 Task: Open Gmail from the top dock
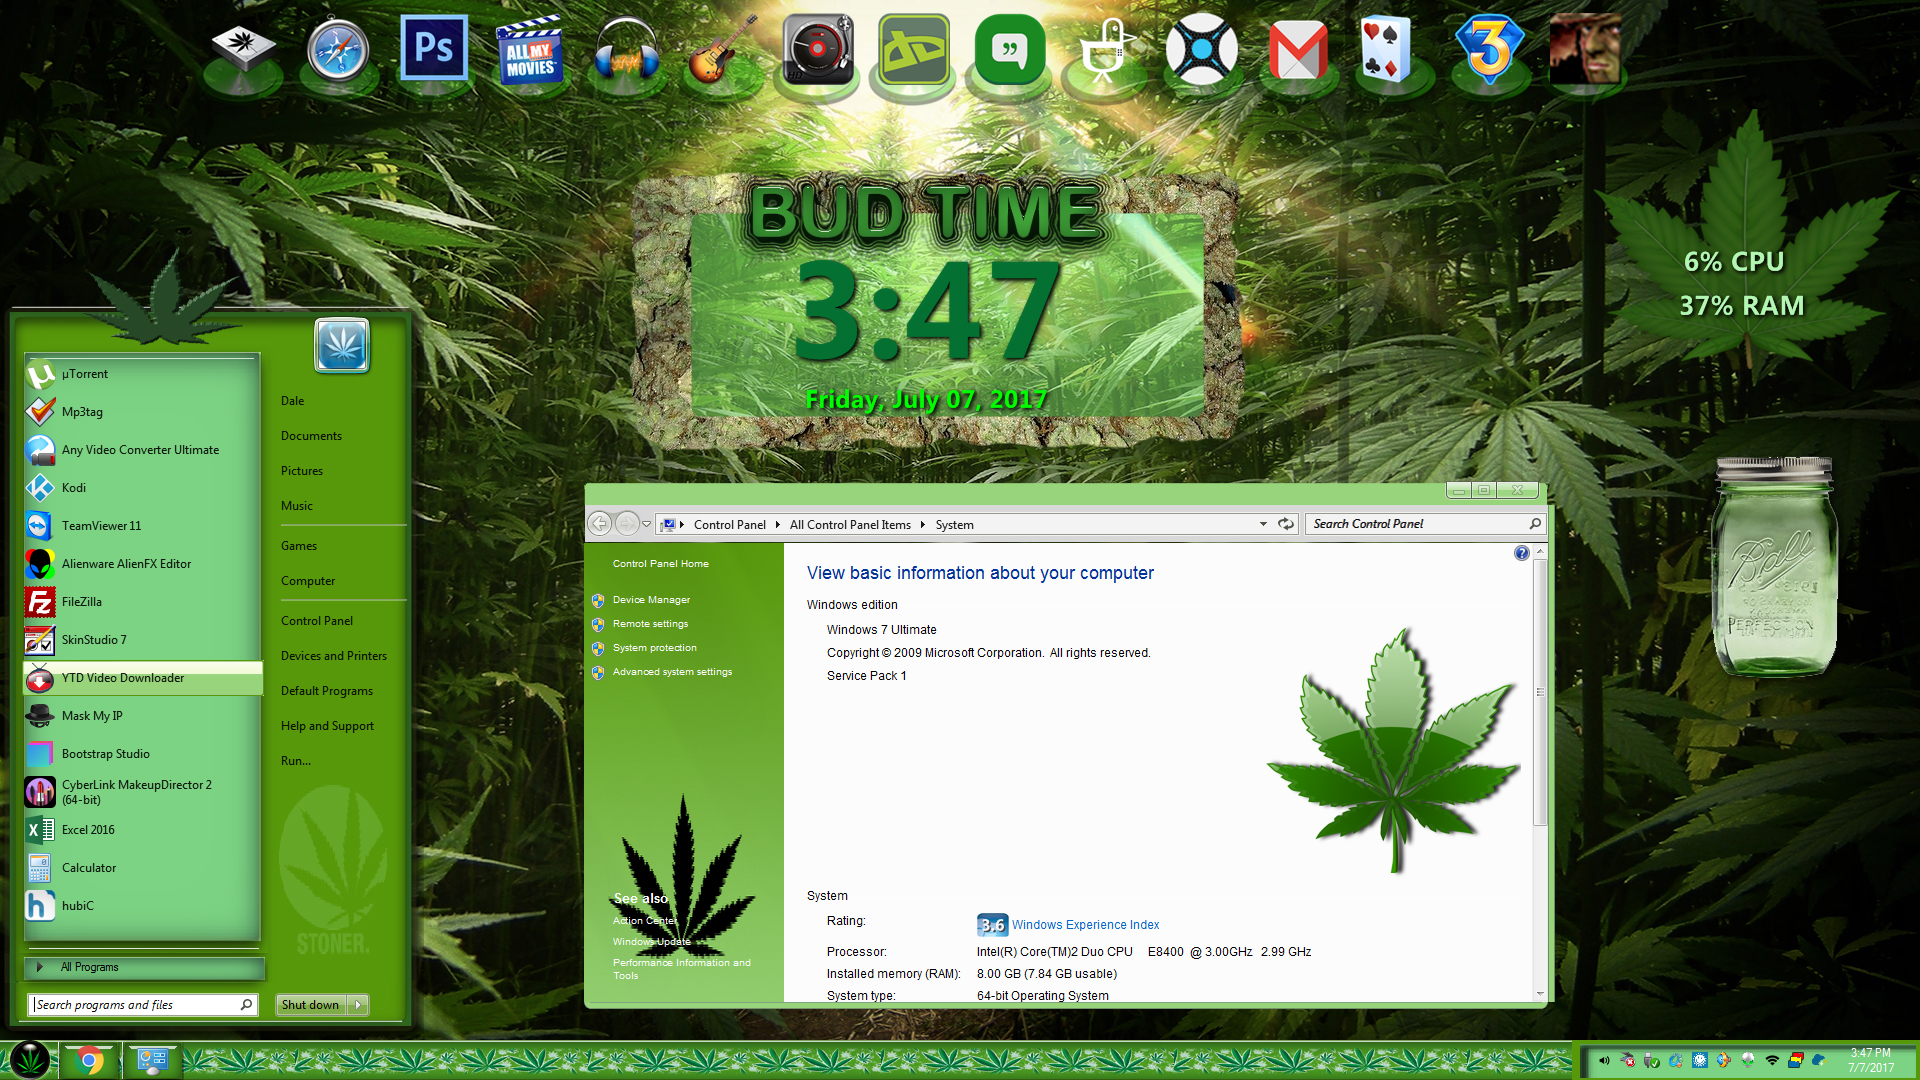[1298, 52]
